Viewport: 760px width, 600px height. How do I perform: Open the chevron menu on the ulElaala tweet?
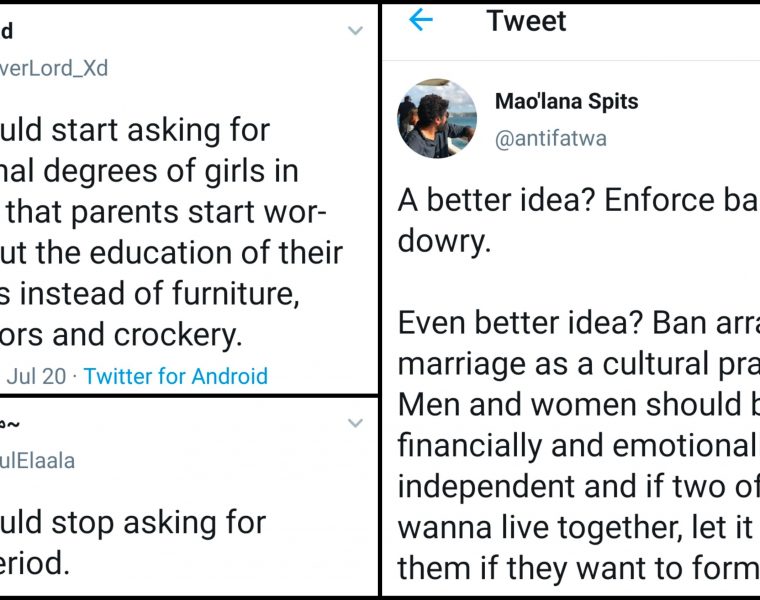(355, 424)
